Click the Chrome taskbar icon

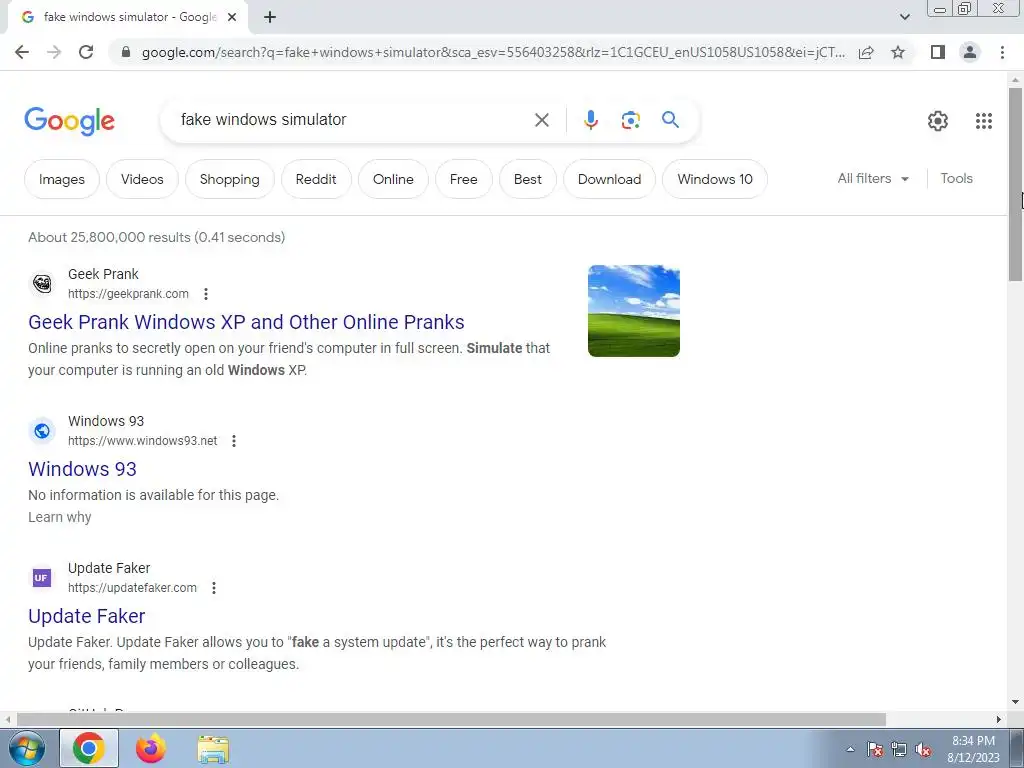coord(89,748)
